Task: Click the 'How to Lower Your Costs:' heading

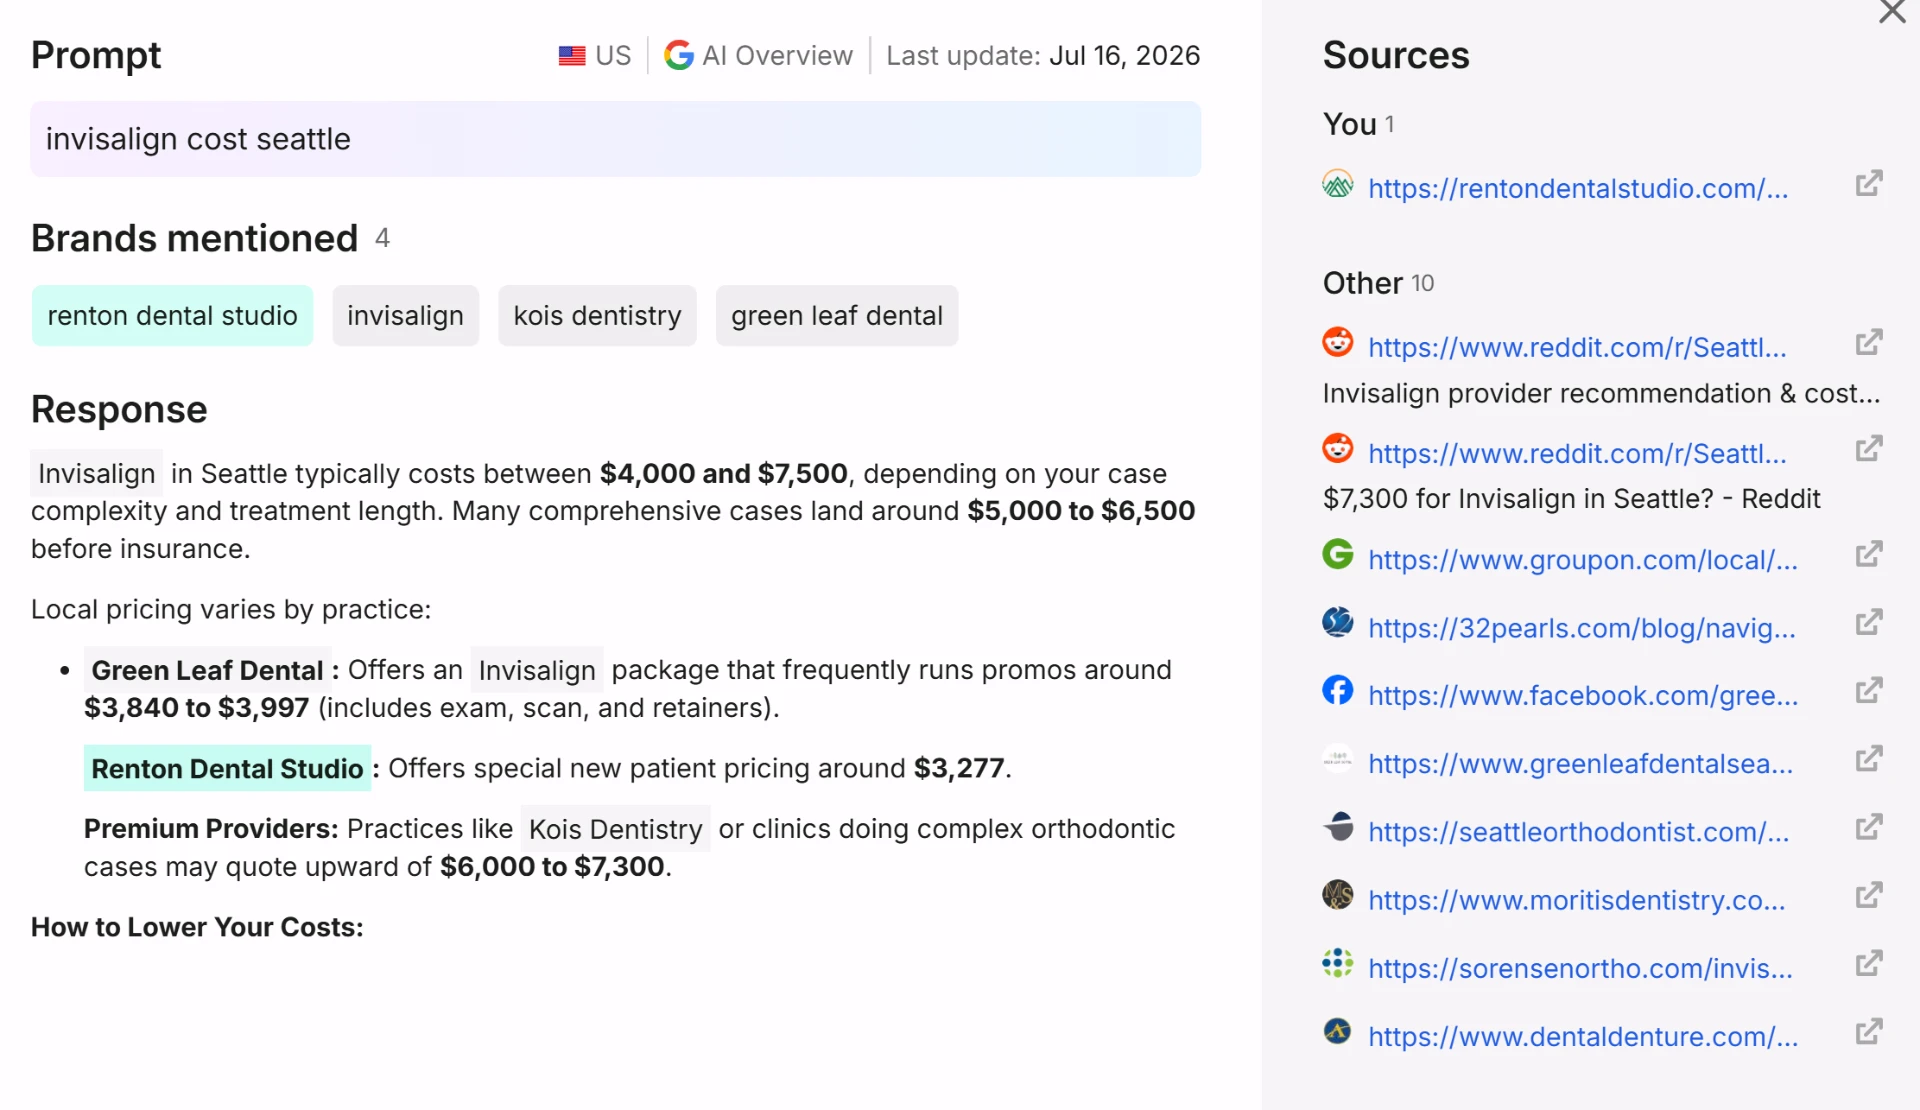Action: pyautogui.click(x=197, y=927)
